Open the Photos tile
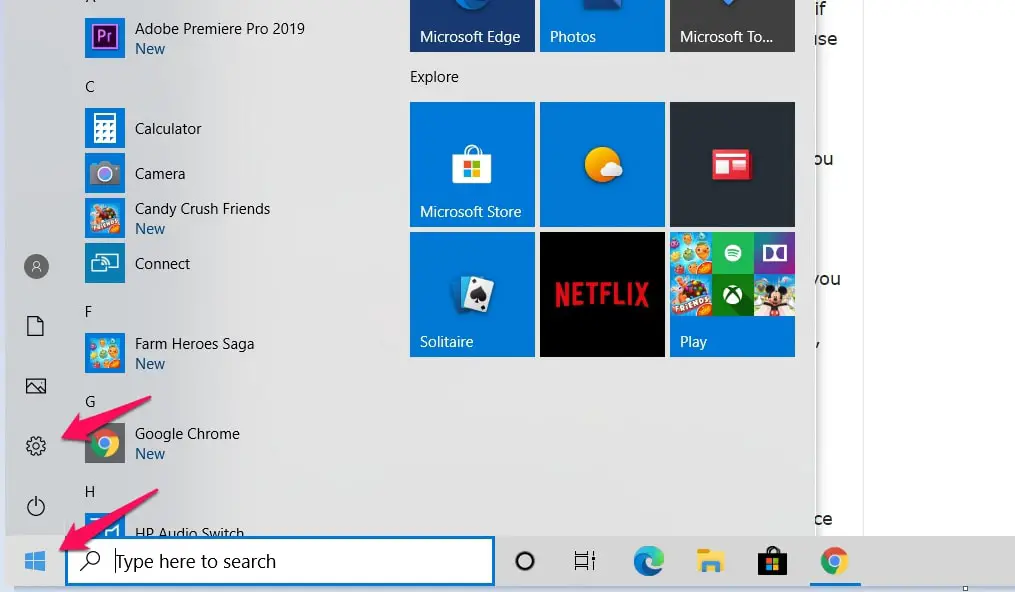 click(x=603, y=26)
